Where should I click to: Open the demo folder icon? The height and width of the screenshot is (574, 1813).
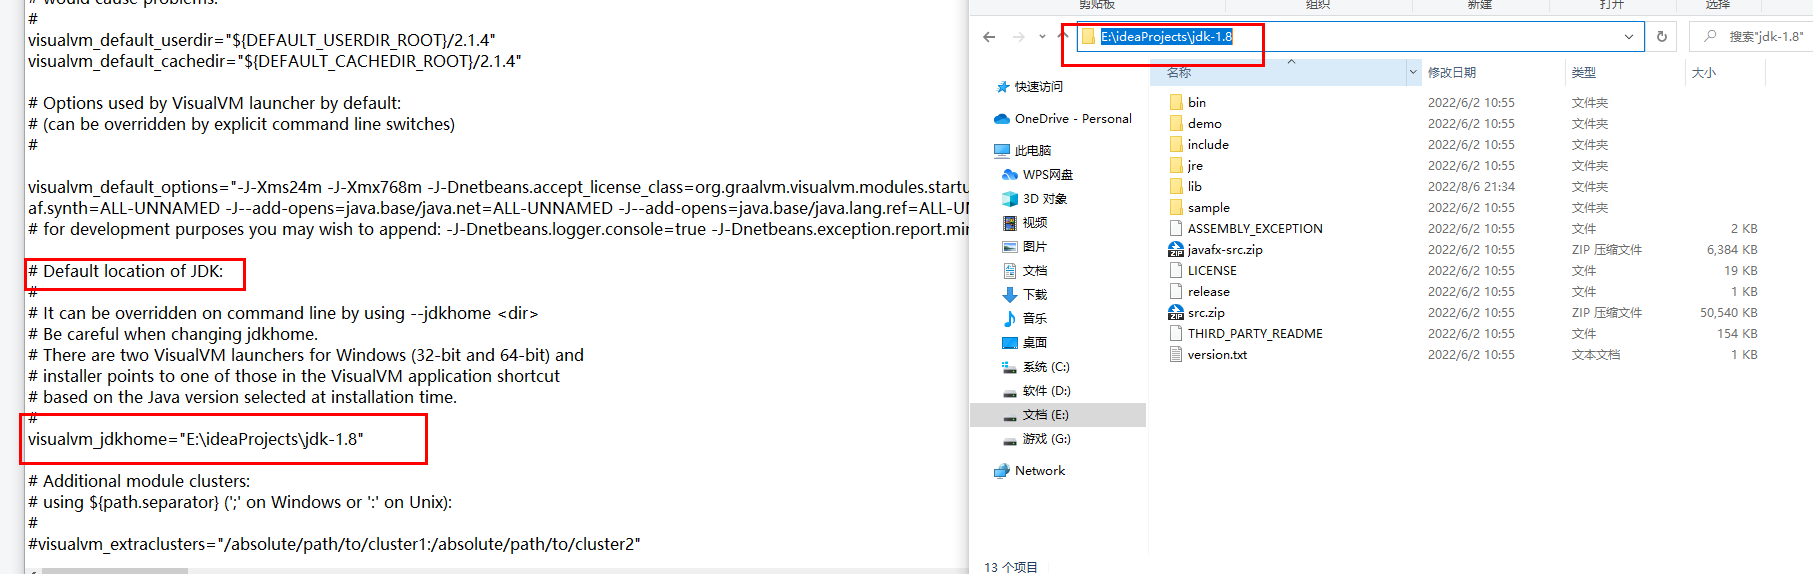pyautogui.click(x=1176, y=123)
